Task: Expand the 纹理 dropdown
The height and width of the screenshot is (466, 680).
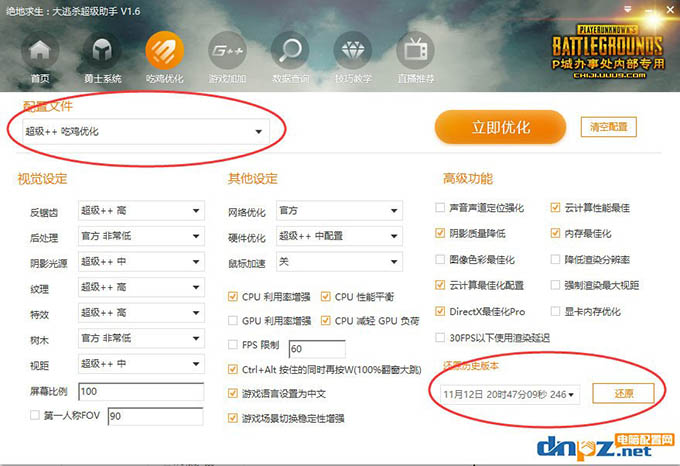Action: pyautogui.click(x=141, y=287)
